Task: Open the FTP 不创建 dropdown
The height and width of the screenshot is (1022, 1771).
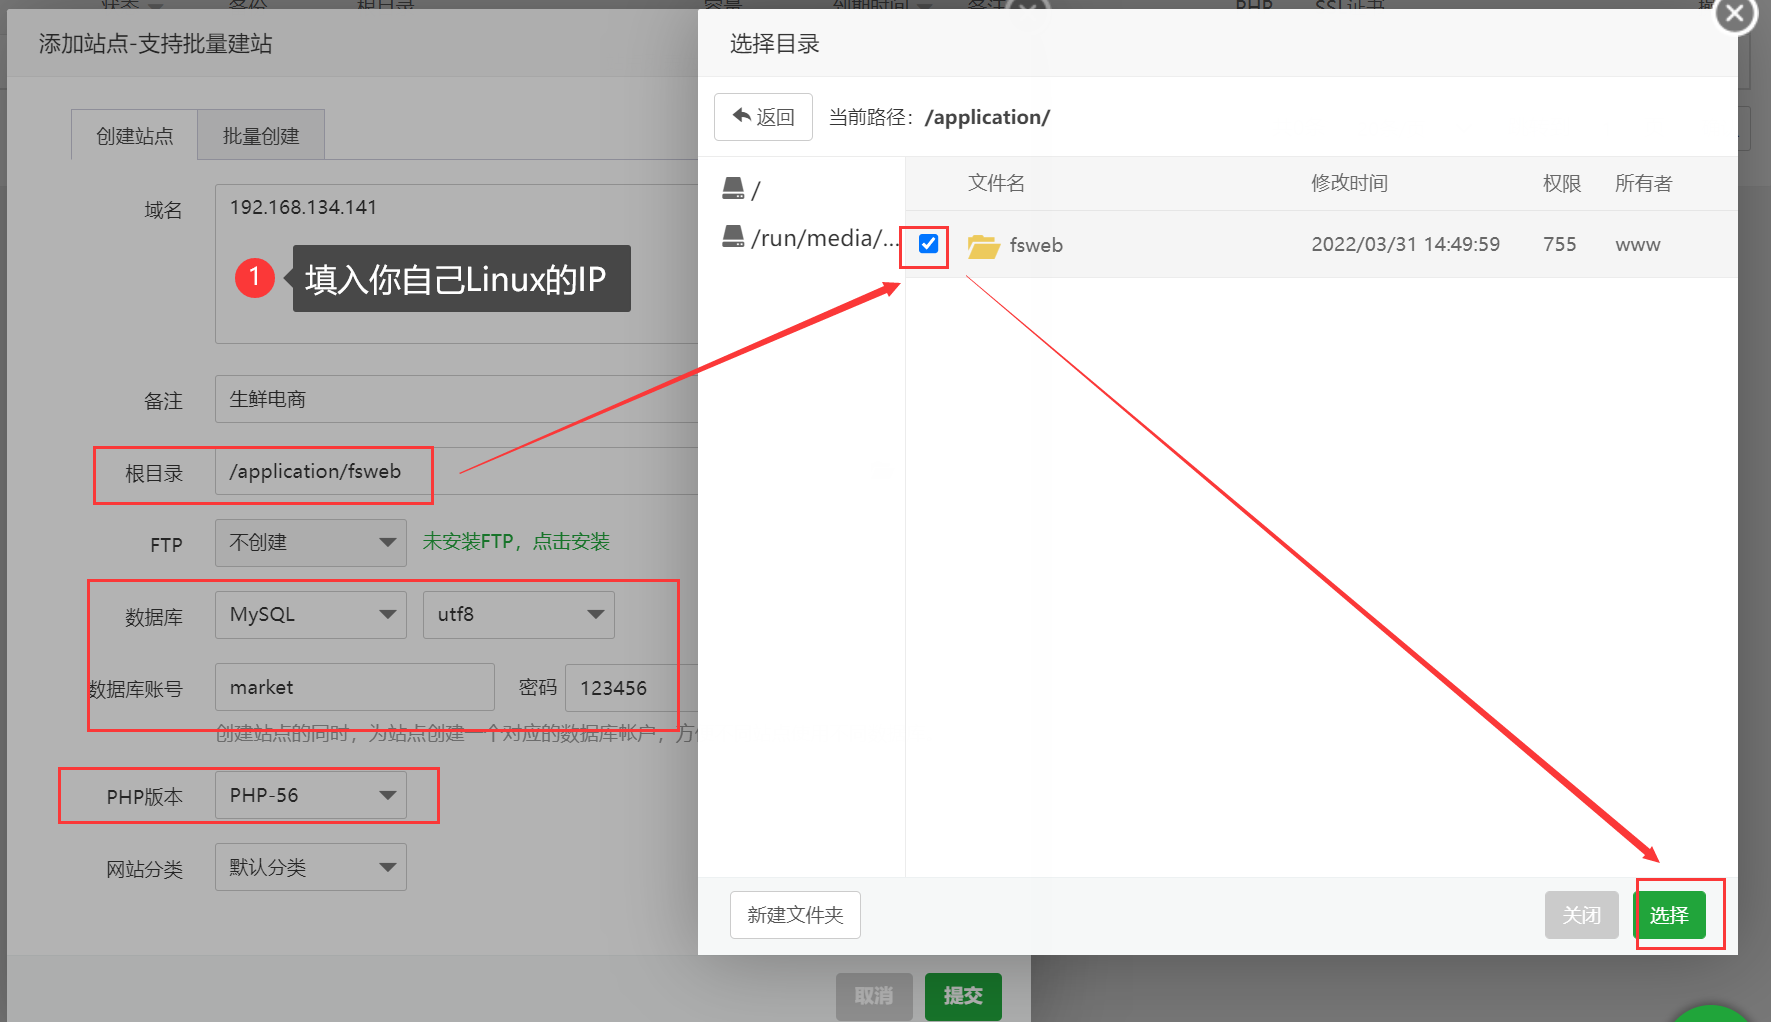Action: pos(310,543)
